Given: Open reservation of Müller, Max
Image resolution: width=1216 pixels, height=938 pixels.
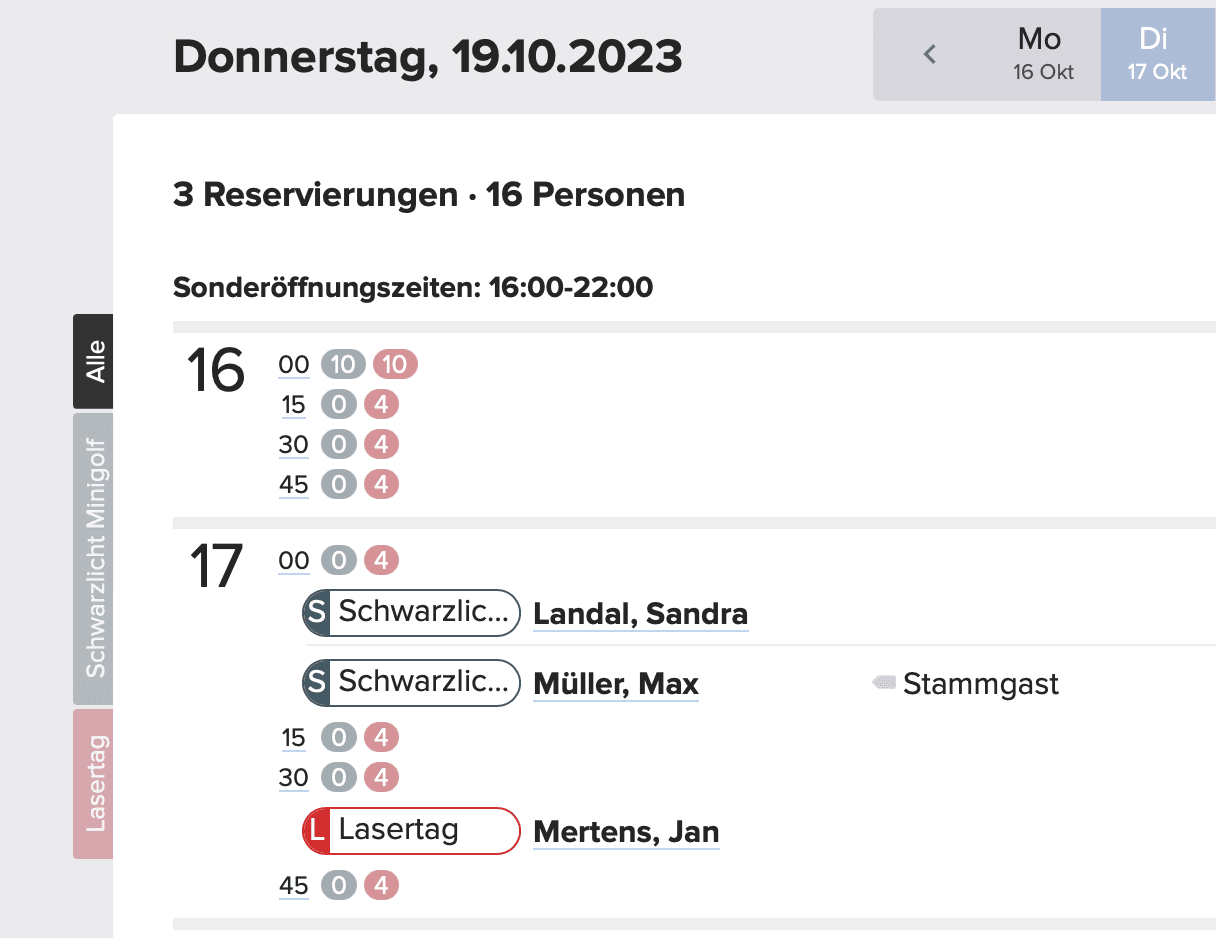Looking at the screenshot, I should coord(616,684).
